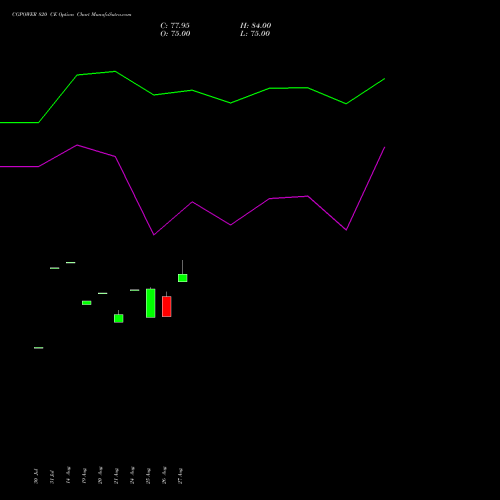500x500 pixels.
Task: Click the 27 Aug green candlestick
Action: [182, 278]
